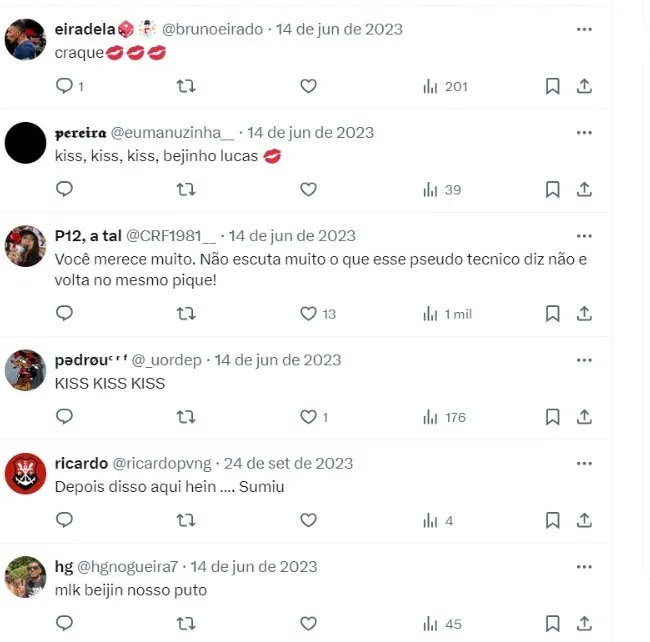650x642 pixels.
Task: Open three-dot menu on hg's tweet
Action: point(584,567)
